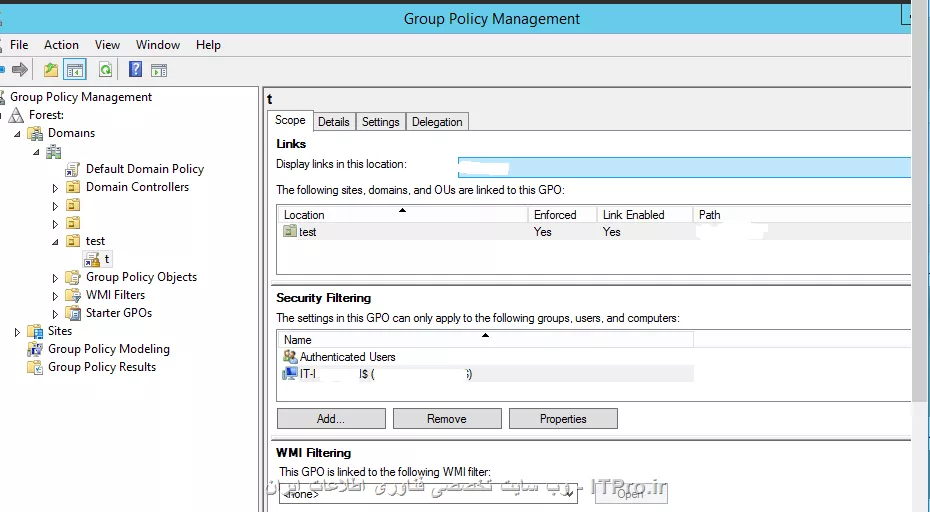Collapse the Domains node

(x=17, y=134)
